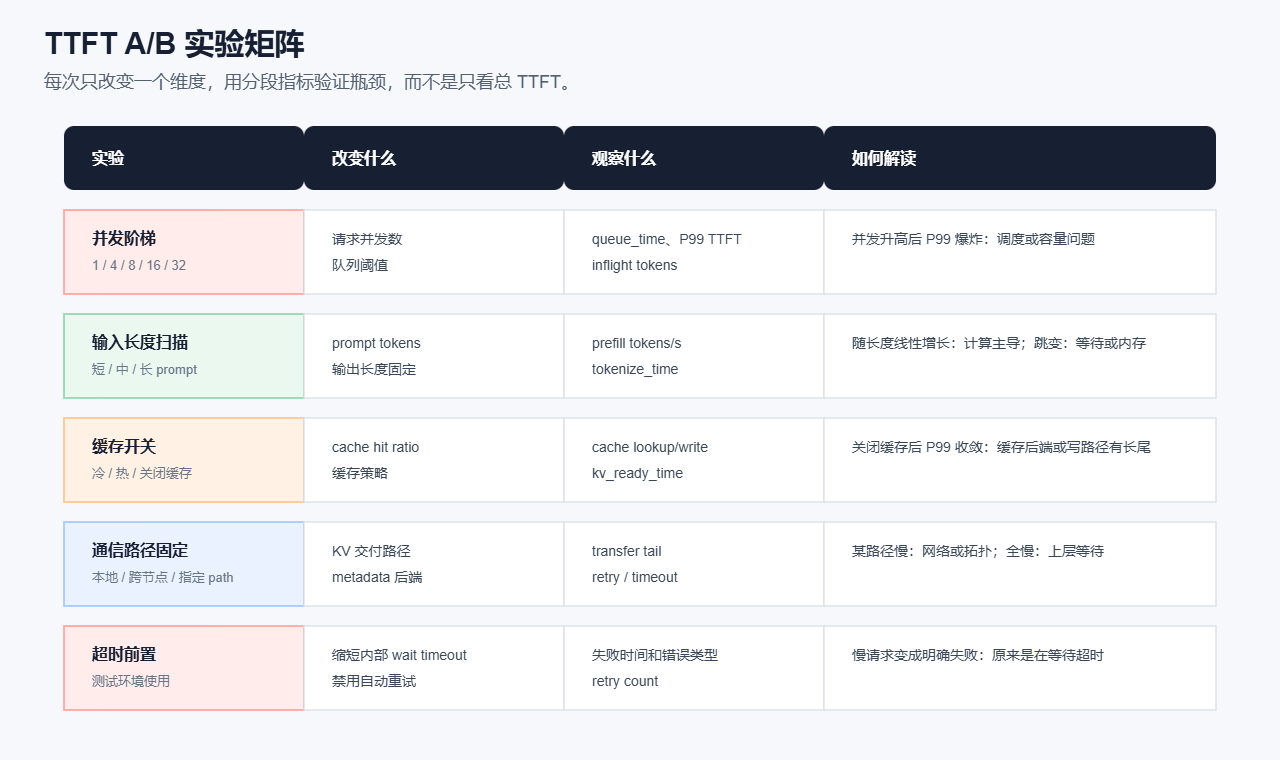Click '随长度线性增长' interpretation text

point(999,343)
